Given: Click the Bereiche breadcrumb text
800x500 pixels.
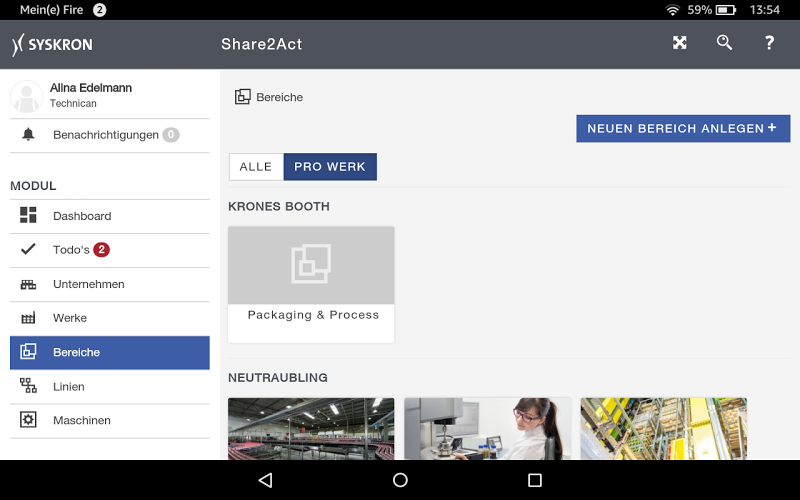Looking at the screenshot, I should click(280, 97).
